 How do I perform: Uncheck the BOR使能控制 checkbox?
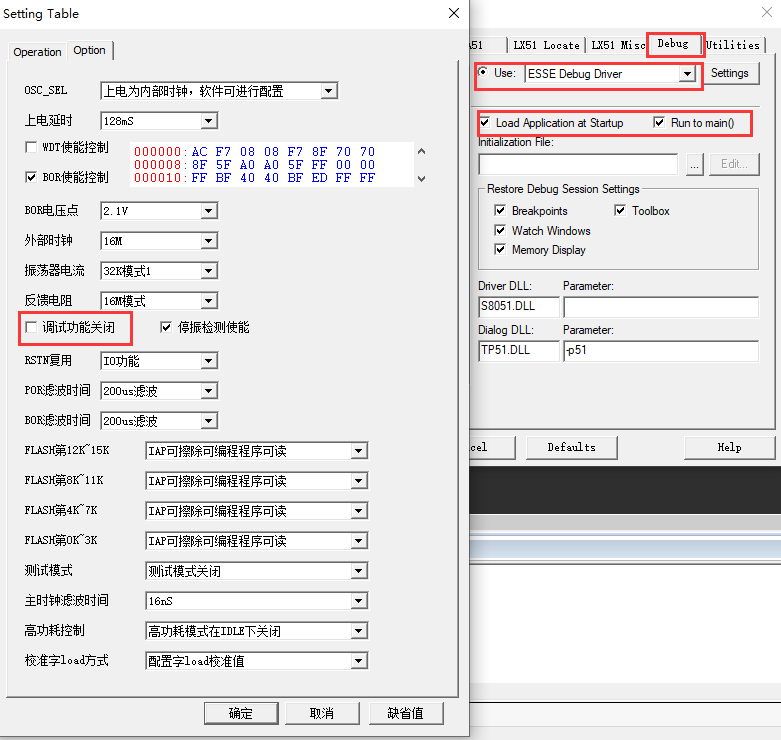(31, 177)
